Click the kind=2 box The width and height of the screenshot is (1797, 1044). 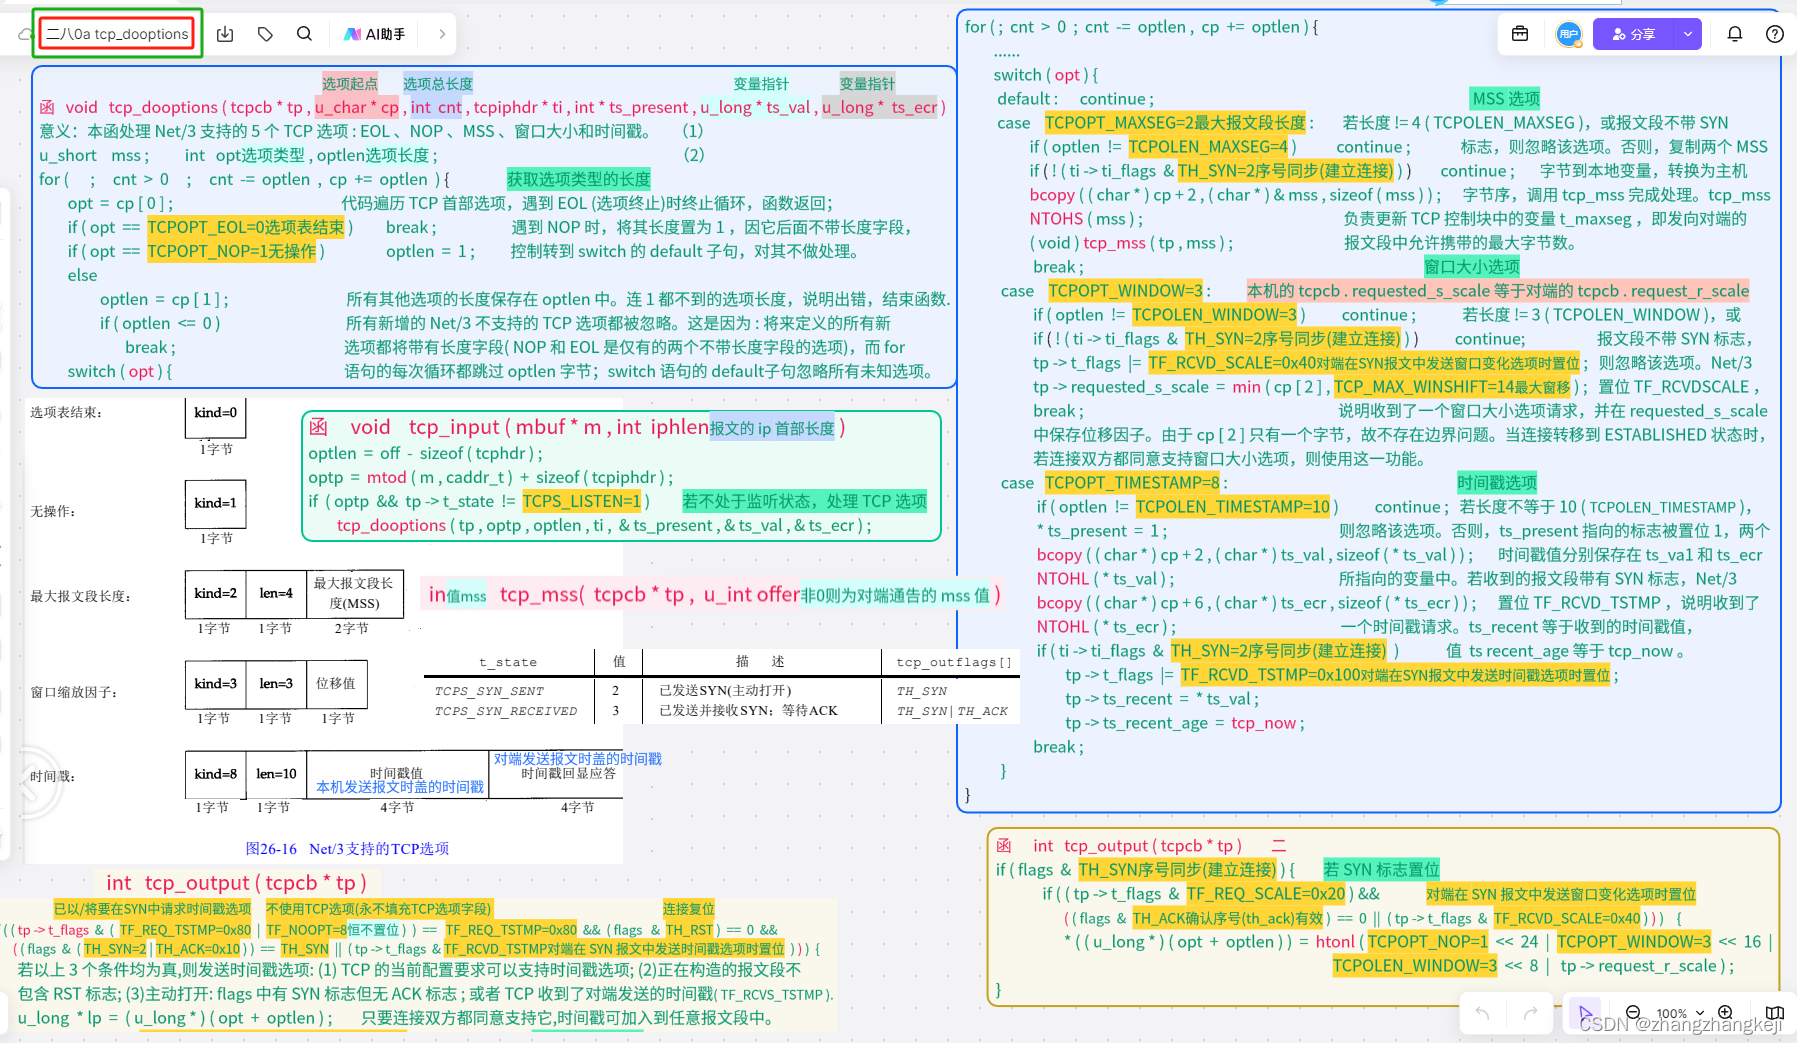click(215, 594)
